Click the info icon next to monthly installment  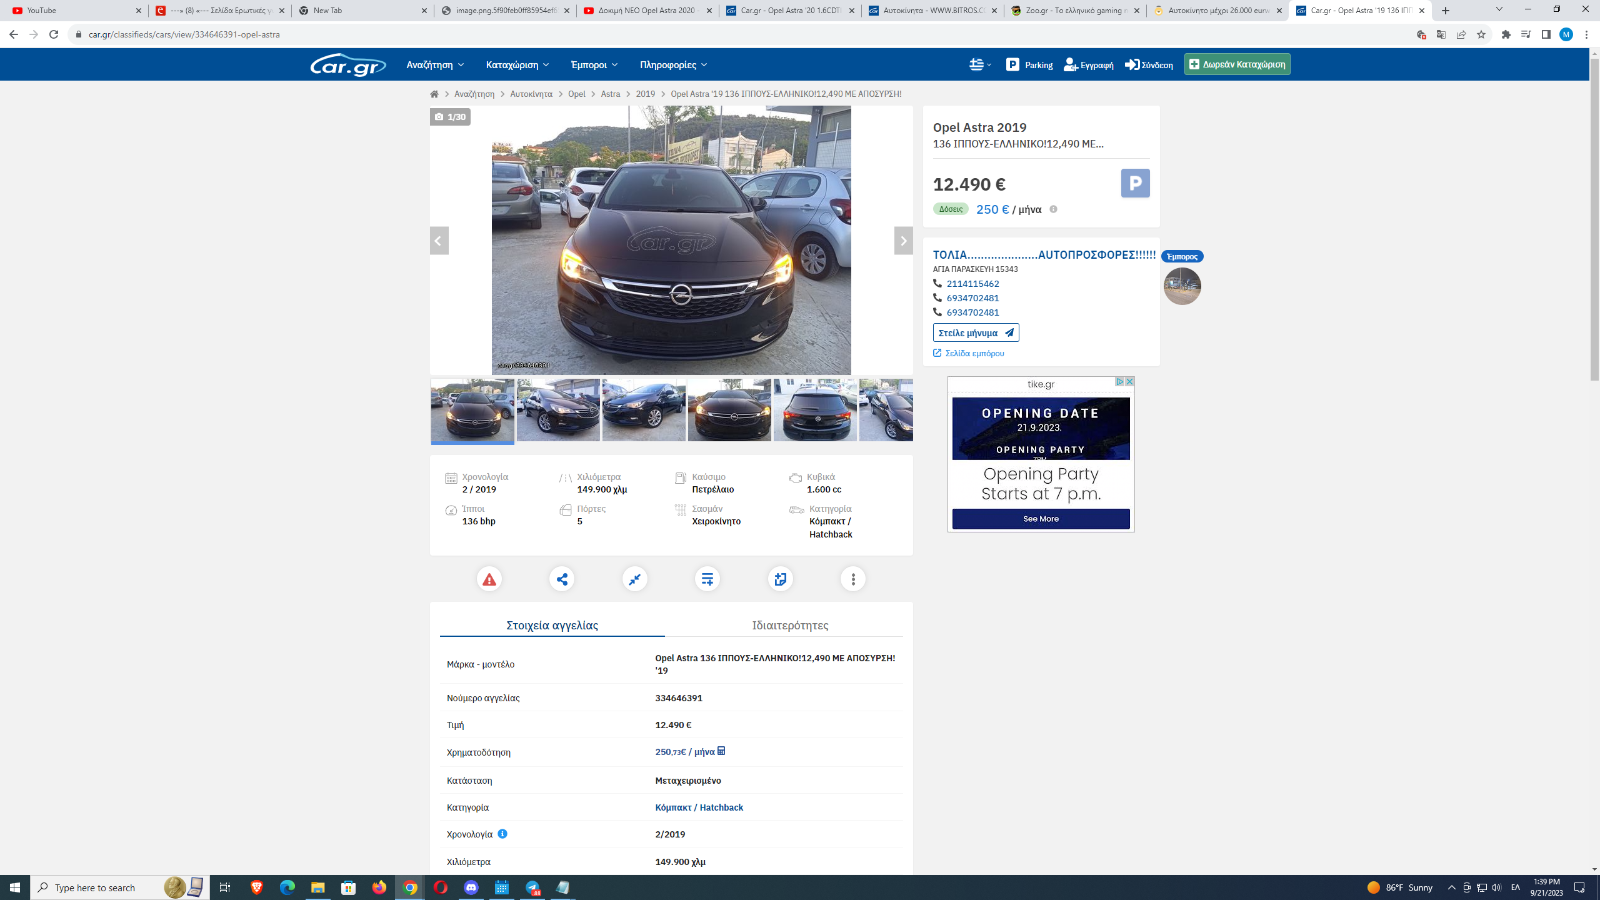1053,209
